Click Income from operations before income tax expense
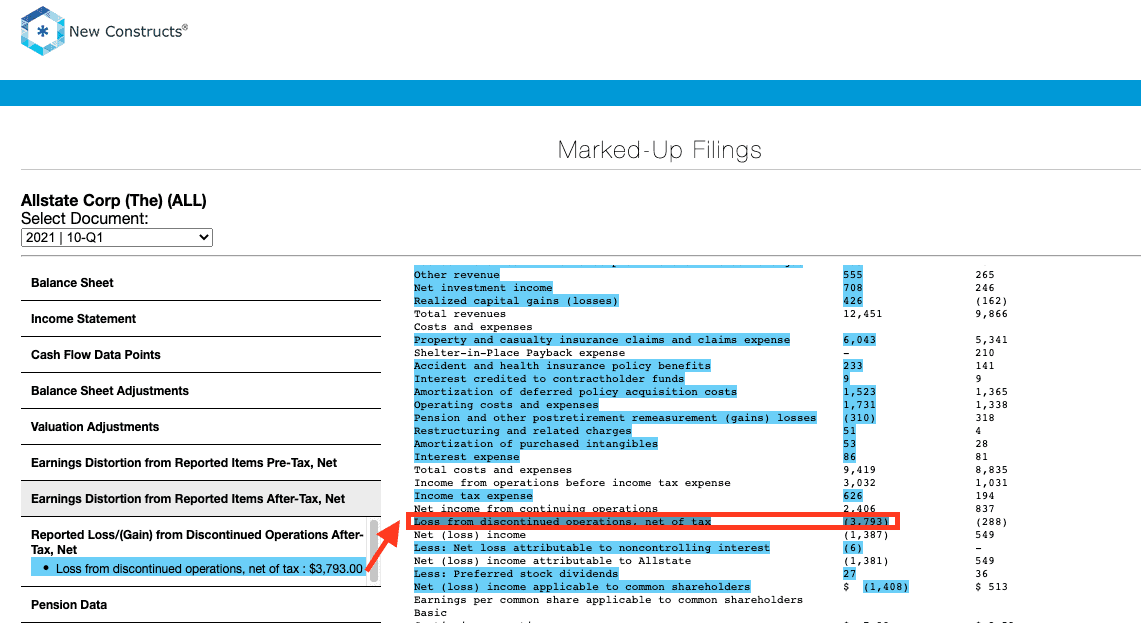This screenshot has height=623, width=1141. pos(572,483)
